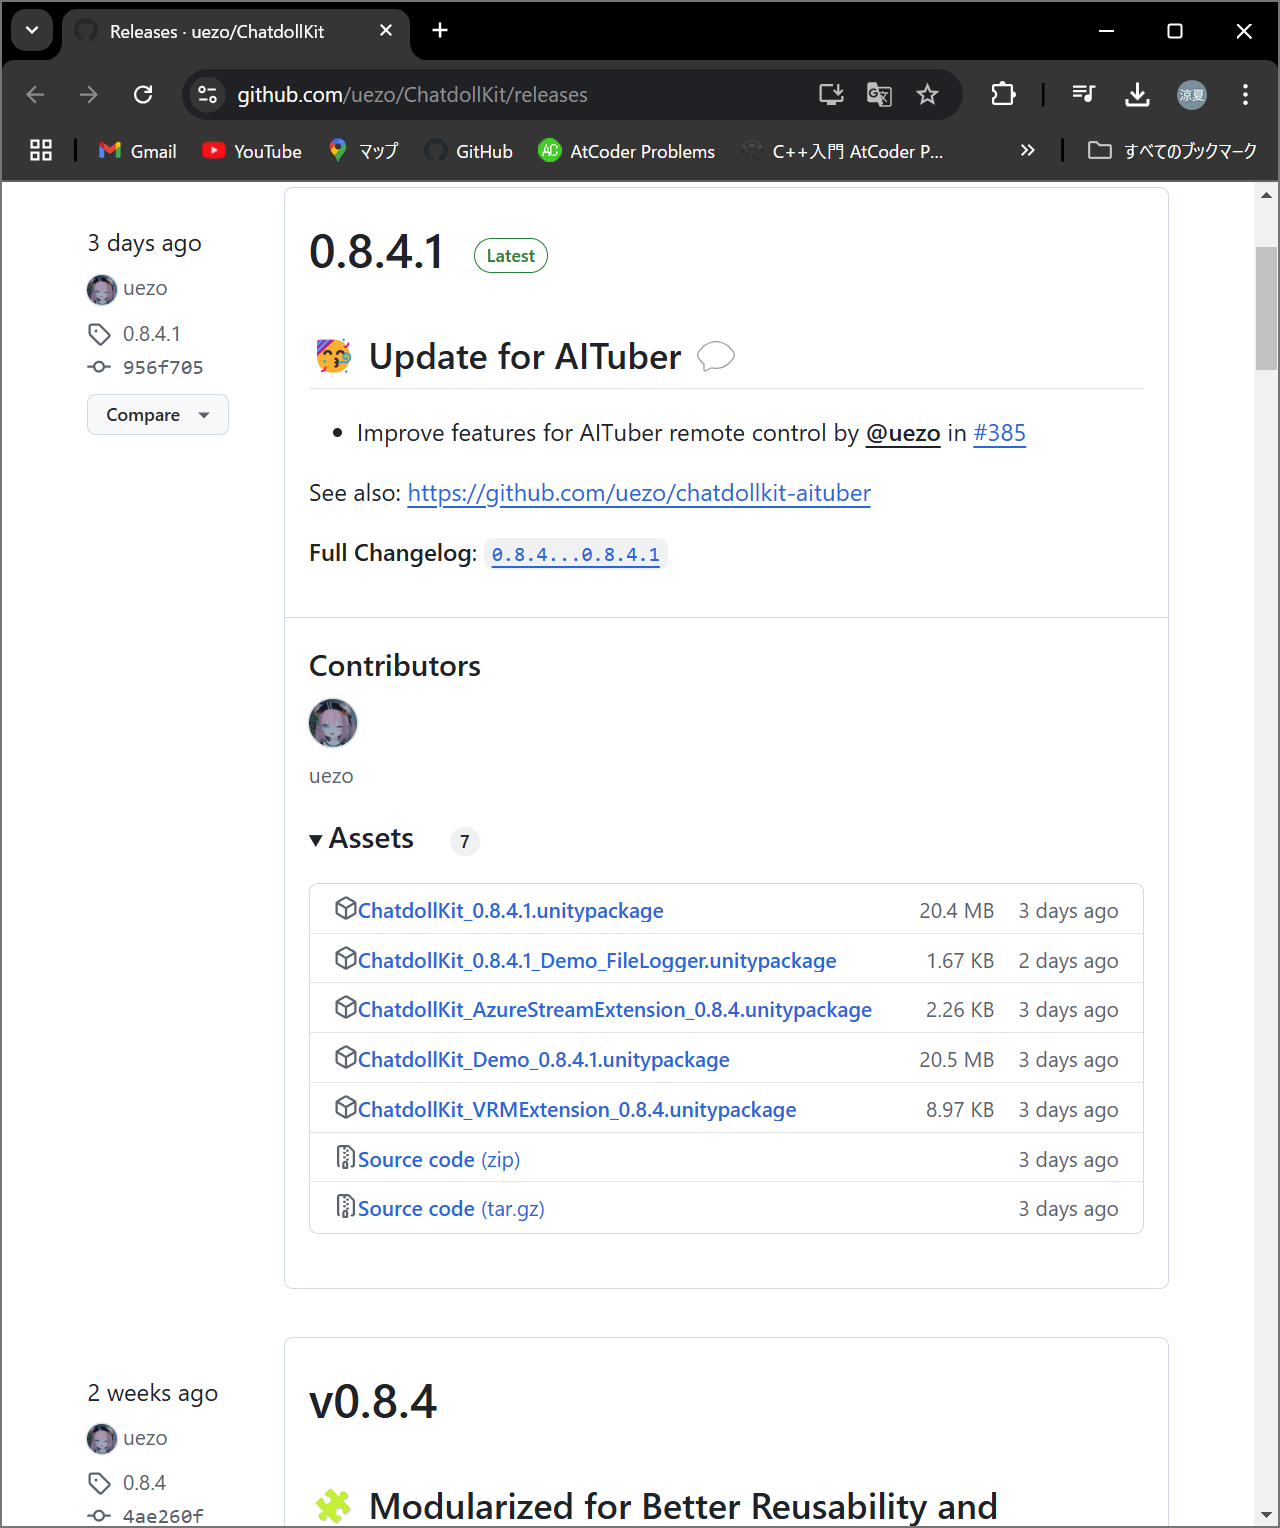
Task: Open the Chrome three-dot menu
Action: point(1244,95)
